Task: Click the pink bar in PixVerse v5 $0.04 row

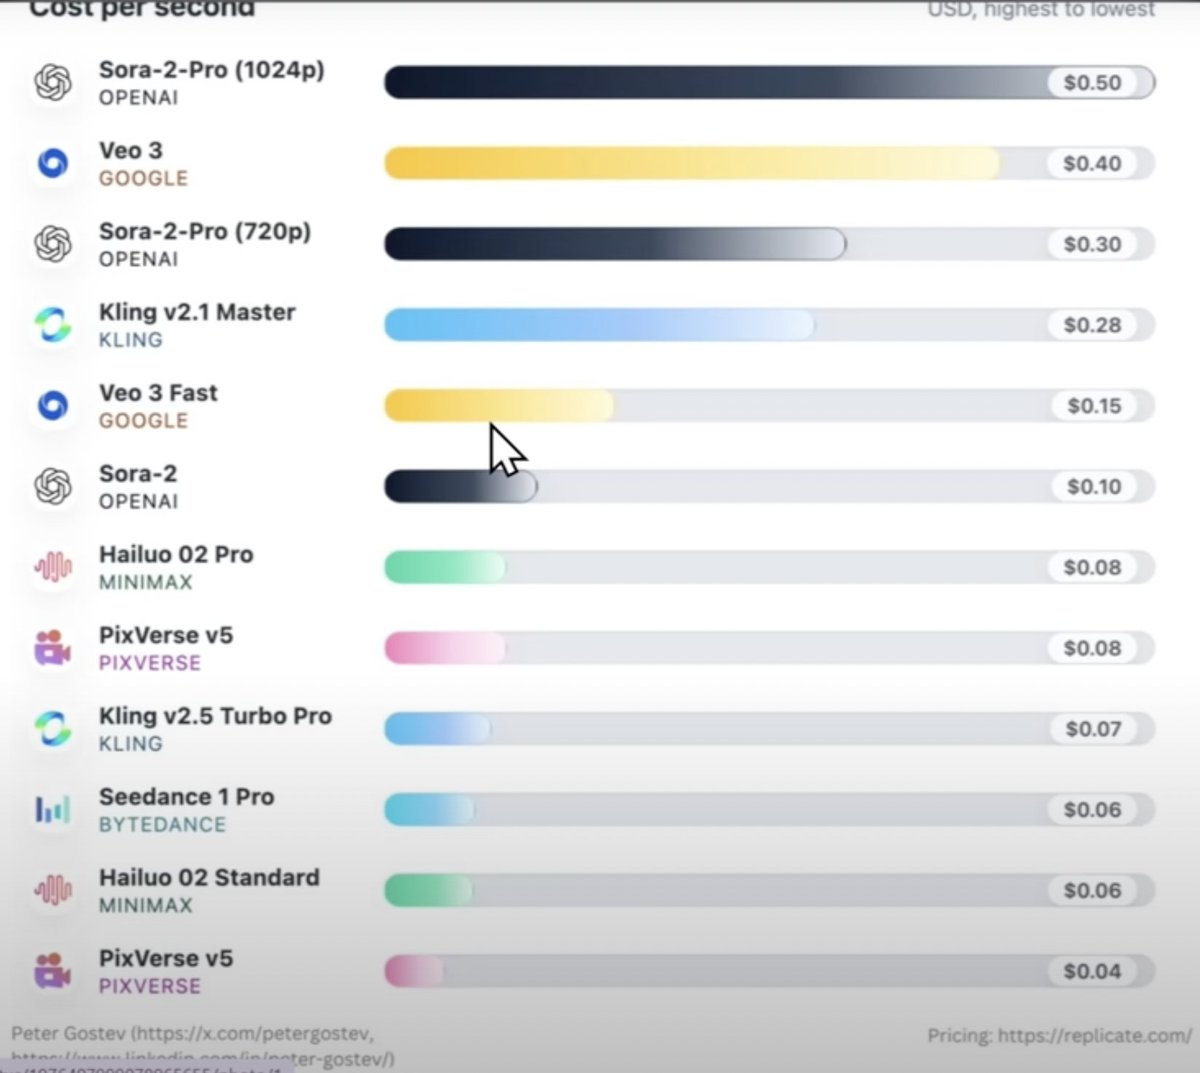Action: tap(414, 971)
